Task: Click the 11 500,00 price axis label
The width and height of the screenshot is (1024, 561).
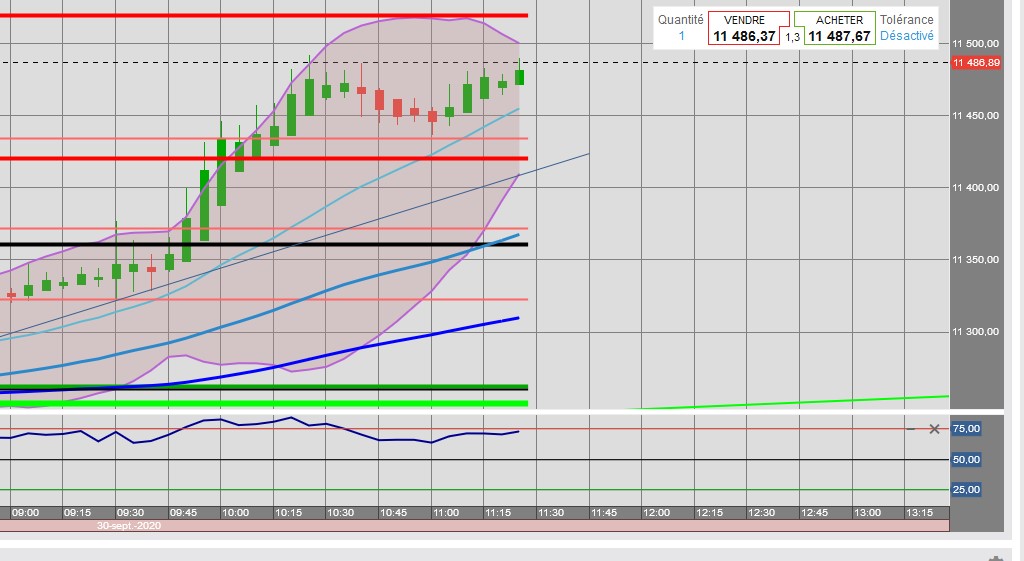Action: click(x=975, y=44)
